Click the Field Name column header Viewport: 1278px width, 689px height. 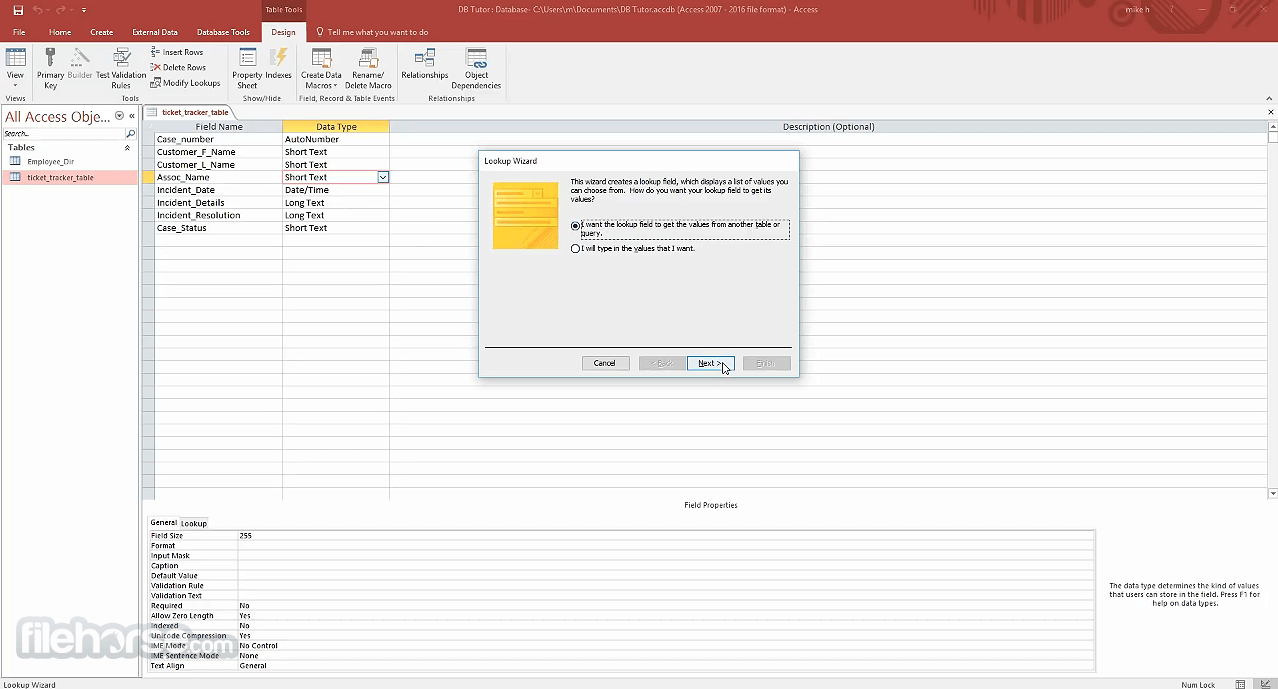pos(218,127)
